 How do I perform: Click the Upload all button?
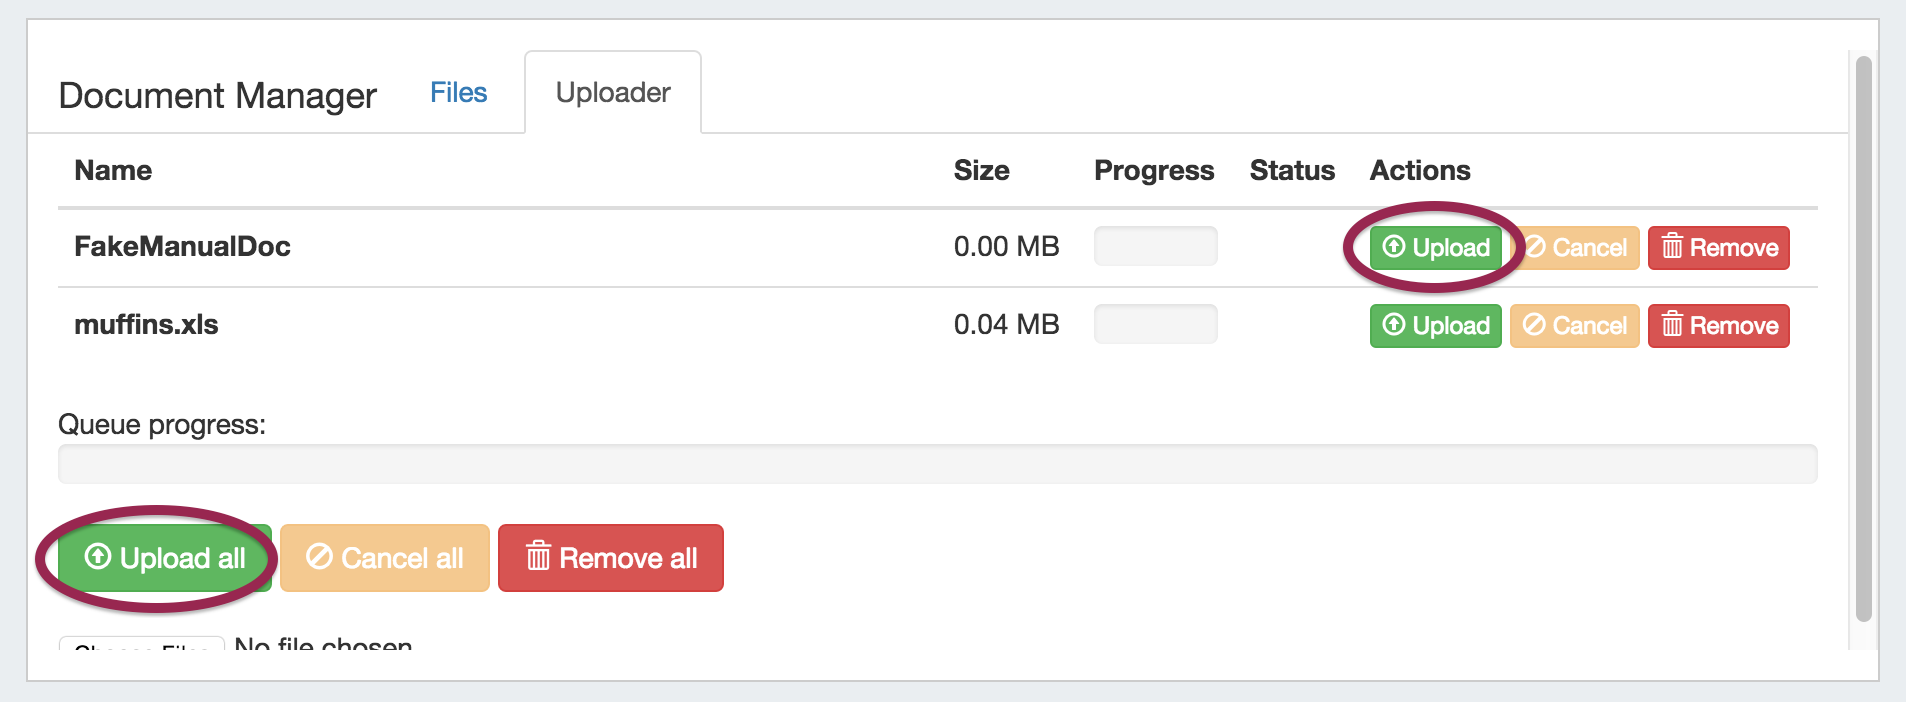pyautogui.click(x=165, y=558)
